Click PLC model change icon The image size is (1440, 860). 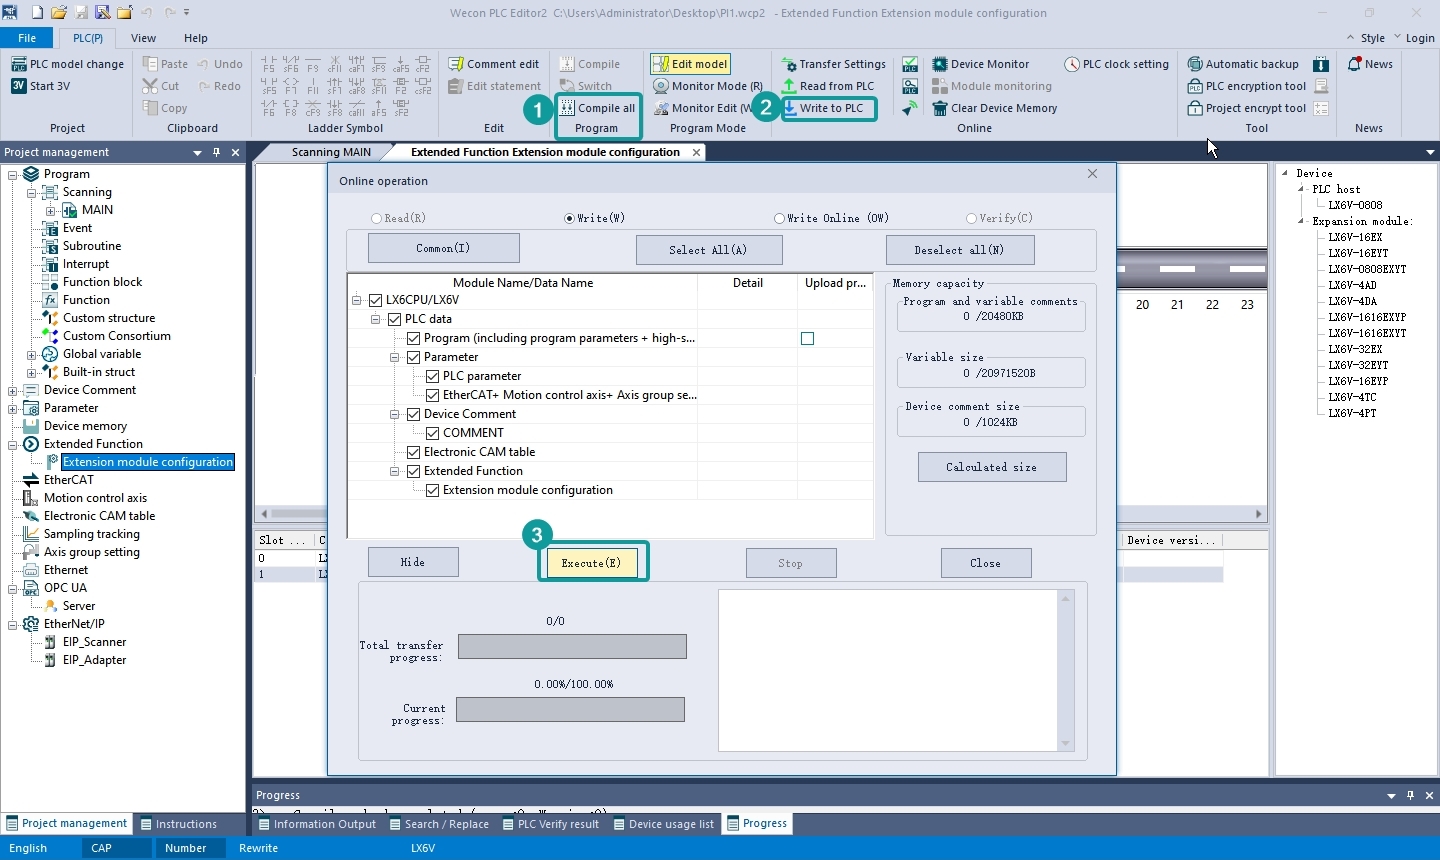coord(18,64)
